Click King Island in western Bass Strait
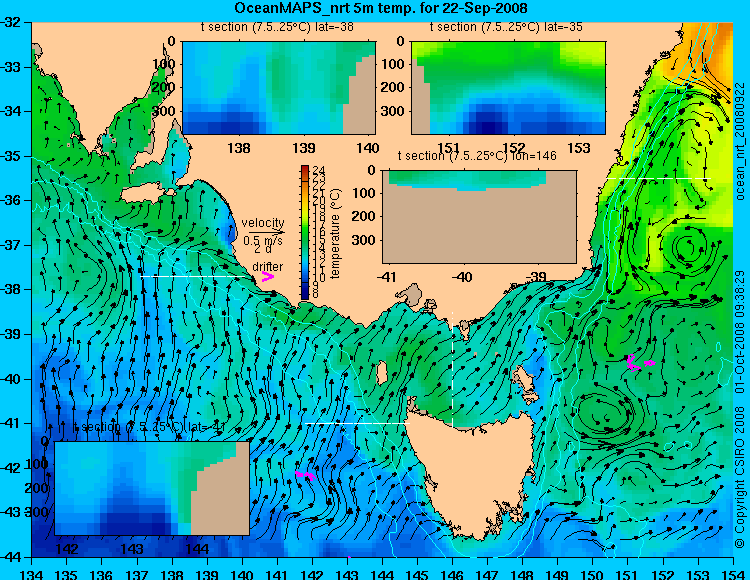Screen dimensions: 750x580 pos(382,372)
